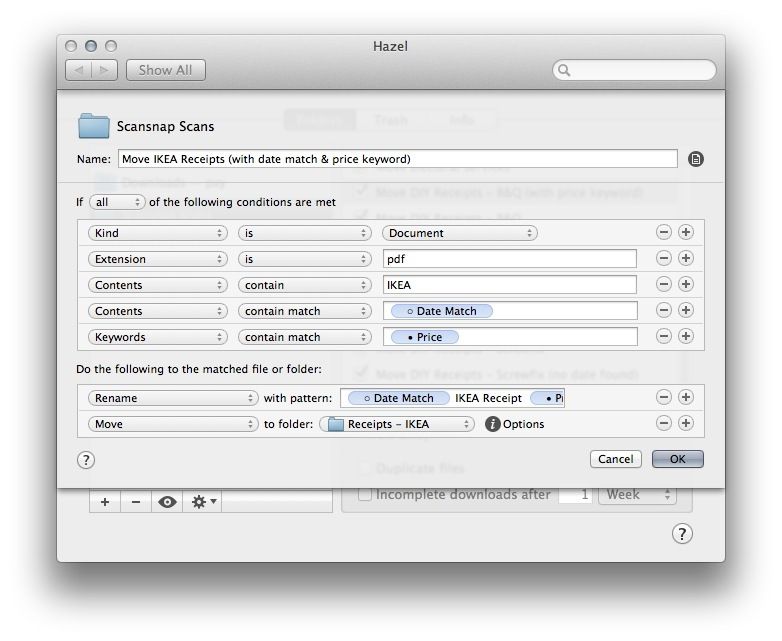Open the gear actions menu
This screenshot has height=641, width=782.
(x=203, y=501)
